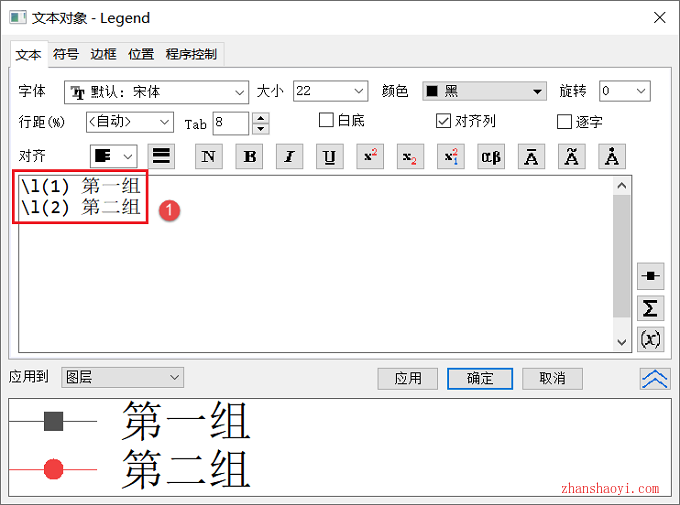Switch to the 符号 tab

click(x=66, y=54)
